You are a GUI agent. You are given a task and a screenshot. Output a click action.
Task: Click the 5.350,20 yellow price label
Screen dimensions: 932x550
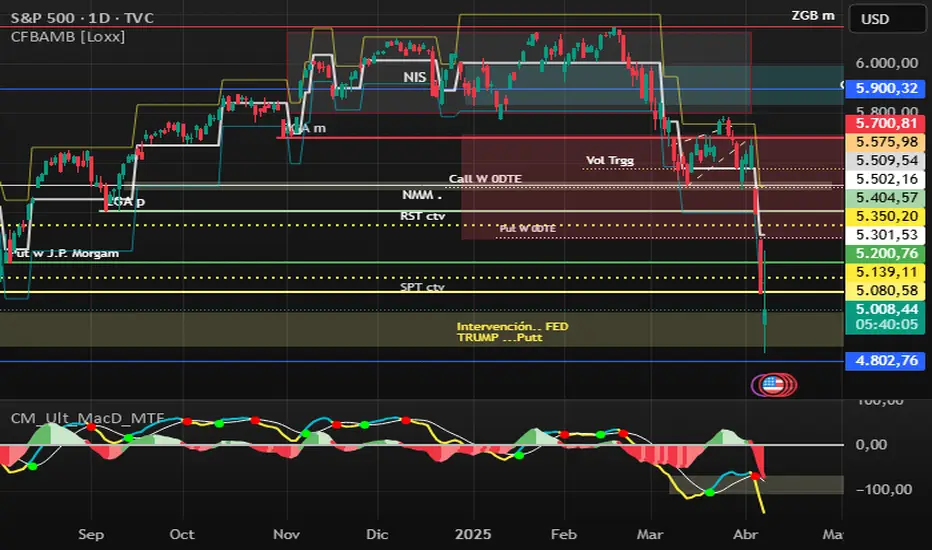[x=886, y=216]
